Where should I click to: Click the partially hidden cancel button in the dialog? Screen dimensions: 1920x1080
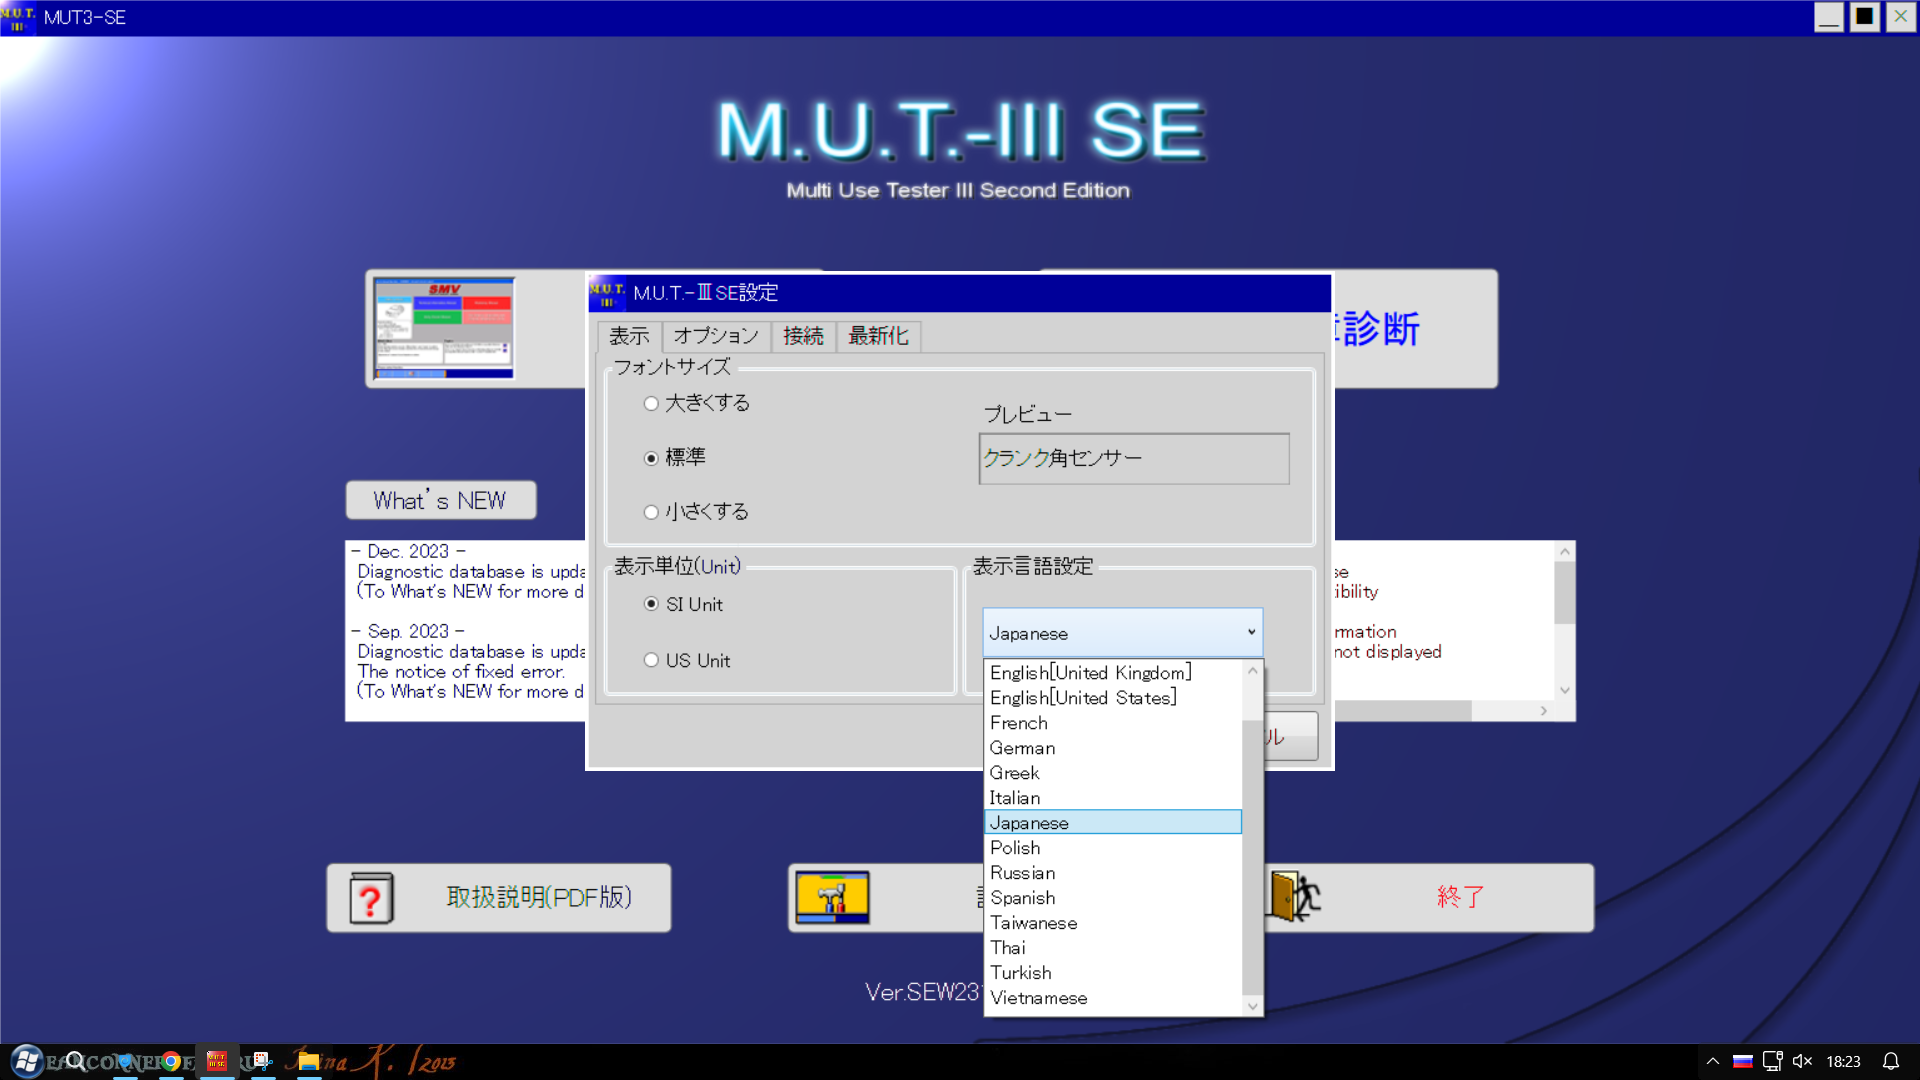(1290, 737)
